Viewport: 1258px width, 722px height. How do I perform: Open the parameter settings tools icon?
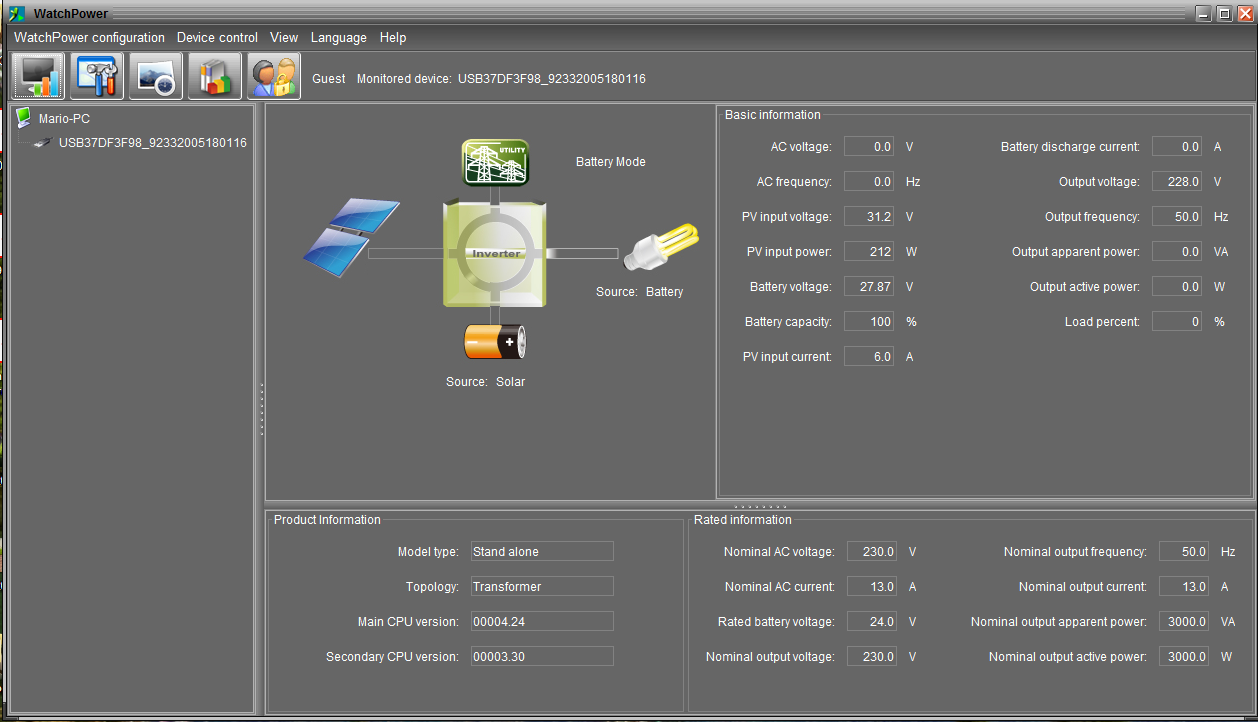coord(98,76)
